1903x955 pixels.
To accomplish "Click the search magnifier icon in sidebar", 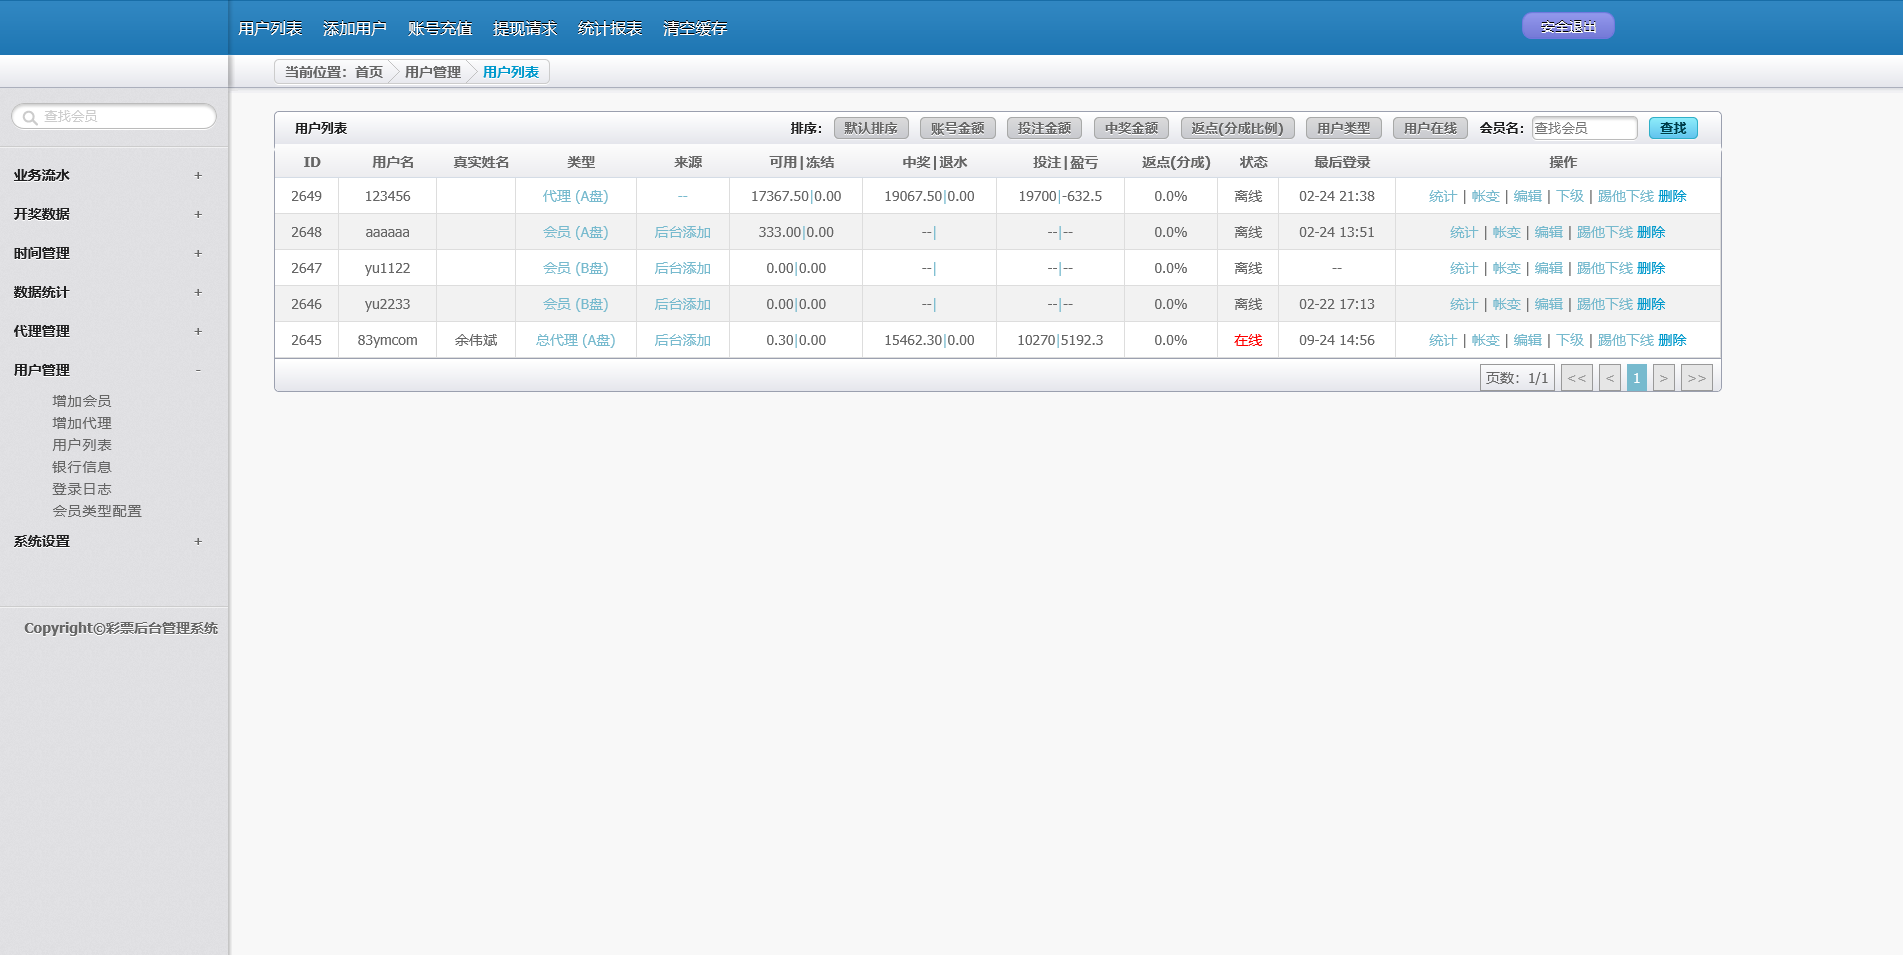I will 30,117.
